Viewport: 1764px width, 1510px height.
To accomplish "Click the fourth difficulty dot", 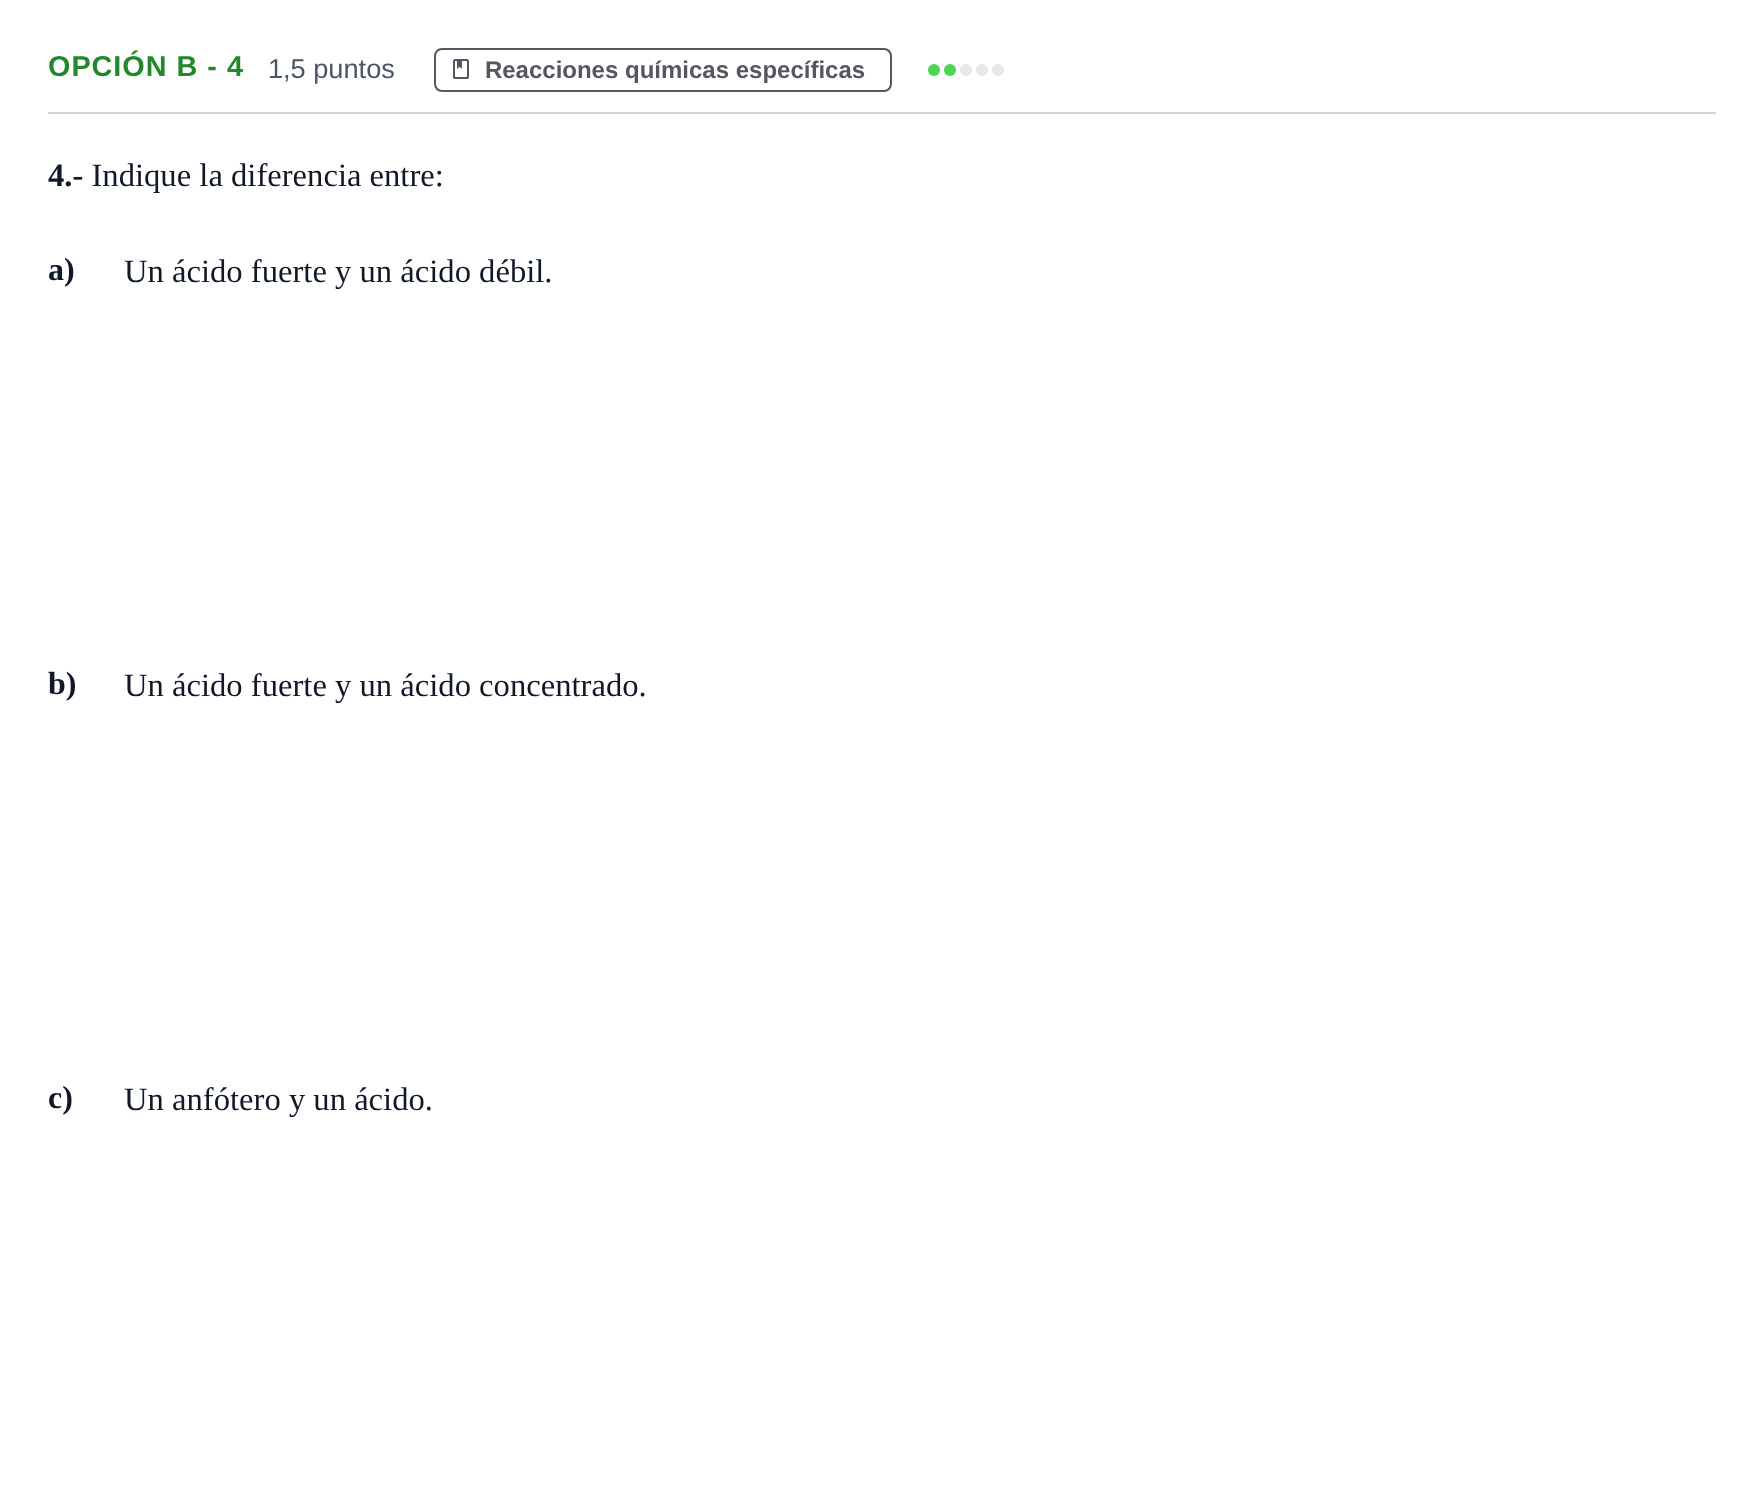I will [982, 70].
